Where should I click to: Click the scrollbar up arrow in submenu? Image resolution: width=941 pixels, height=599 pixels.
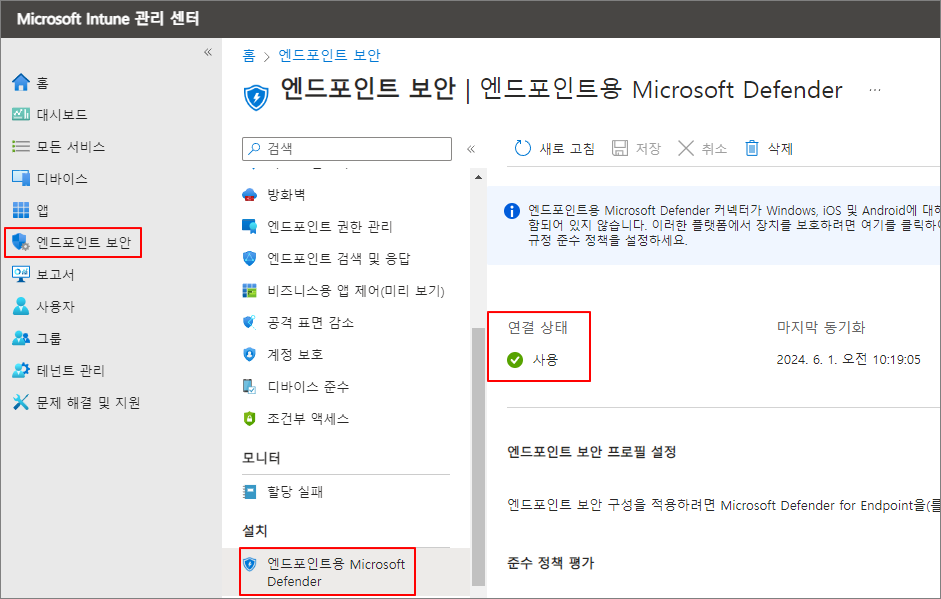coord(478,177)
